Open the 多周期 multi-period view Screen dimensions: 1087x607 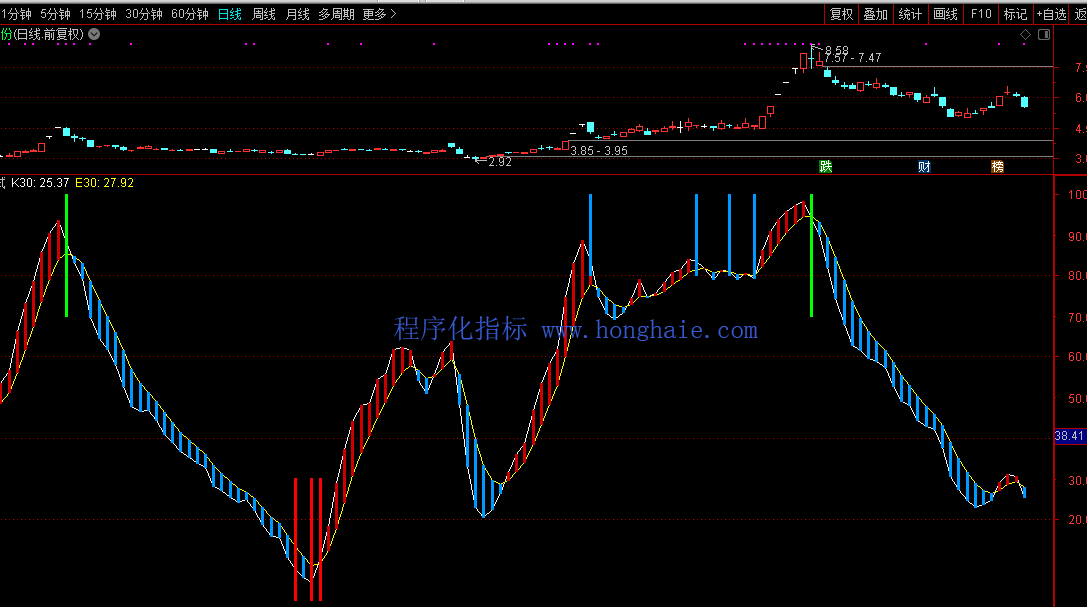click(337, 14)
